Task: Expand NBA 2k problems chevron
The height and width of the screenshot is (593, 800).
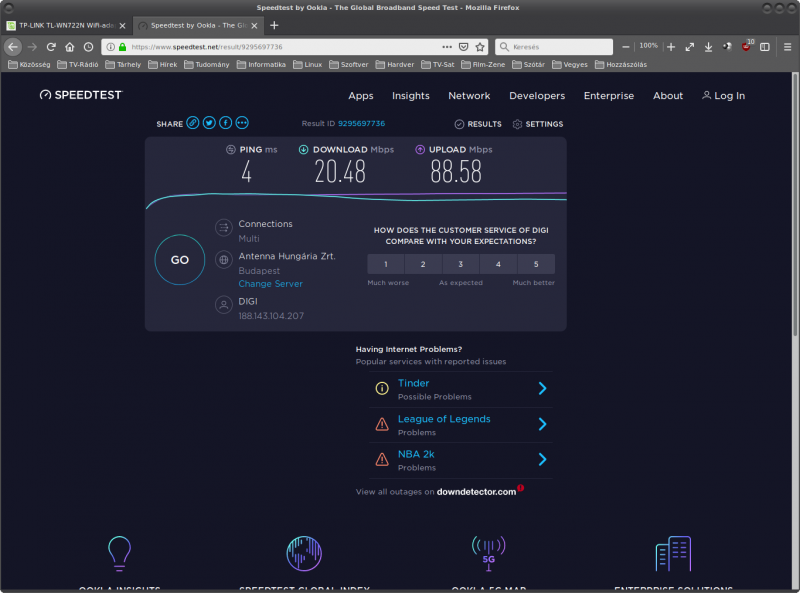Action: (542, 459)
